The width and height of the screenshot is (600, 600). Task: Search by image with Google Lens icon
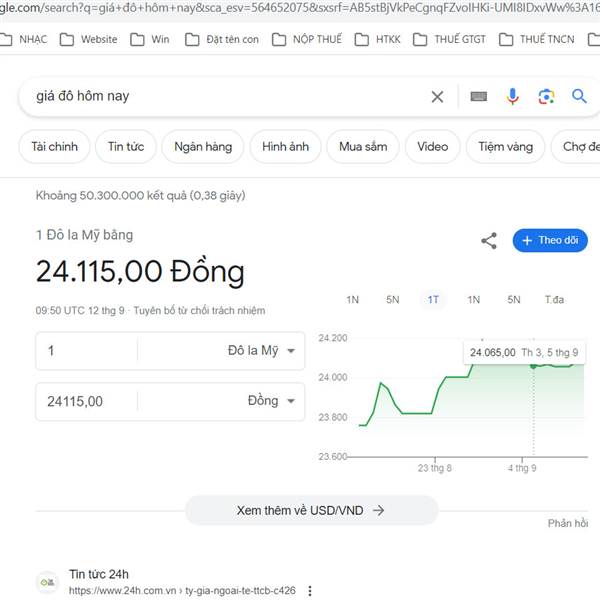[546, 97]
